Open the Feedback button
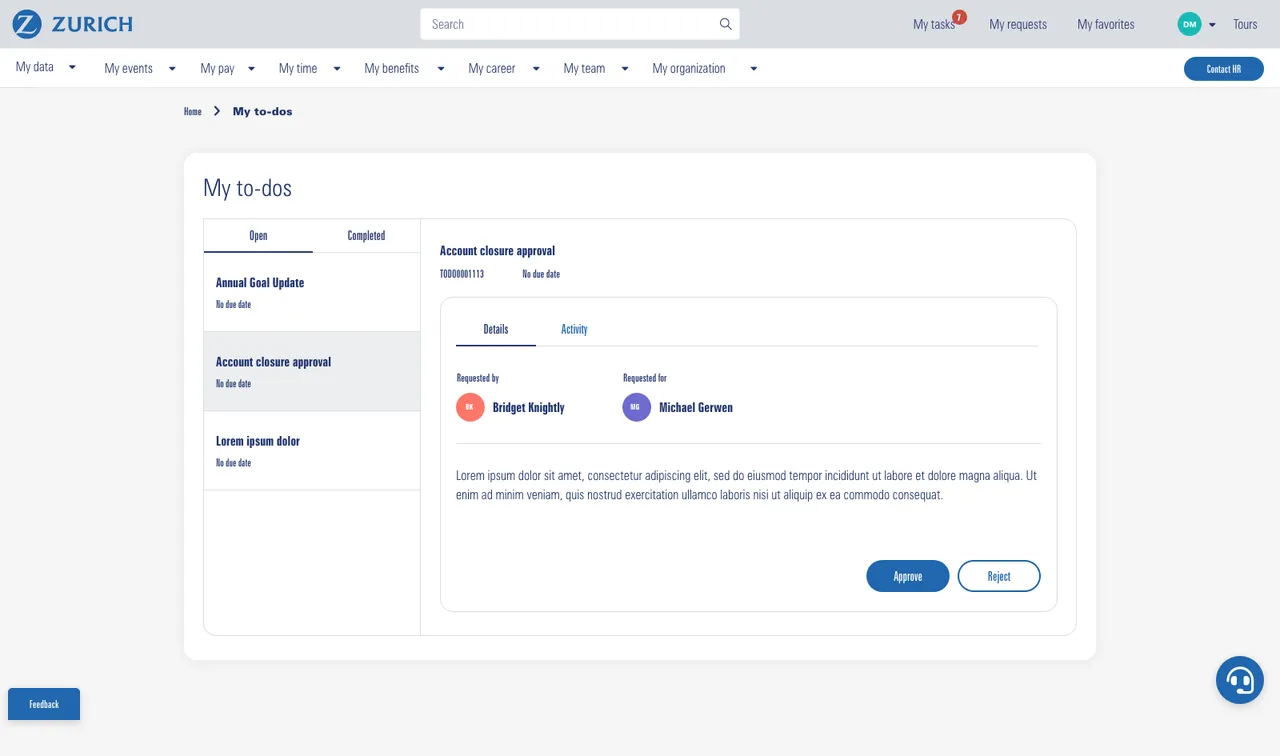The image size is (1280, 756). [x=44, y=704]
